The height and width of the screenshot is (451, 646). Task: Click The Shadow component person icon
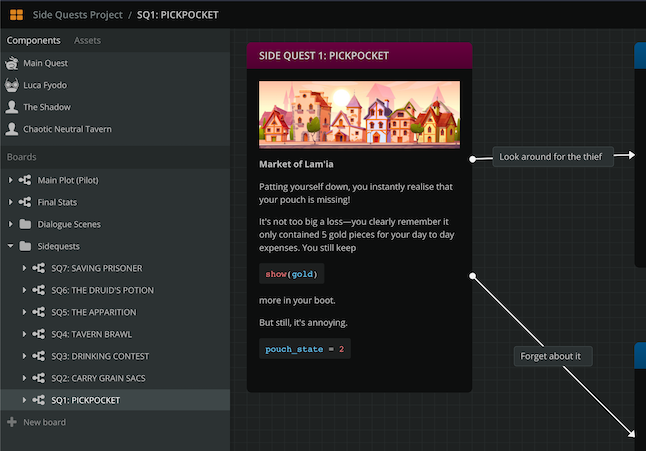(x=12, y=107)
